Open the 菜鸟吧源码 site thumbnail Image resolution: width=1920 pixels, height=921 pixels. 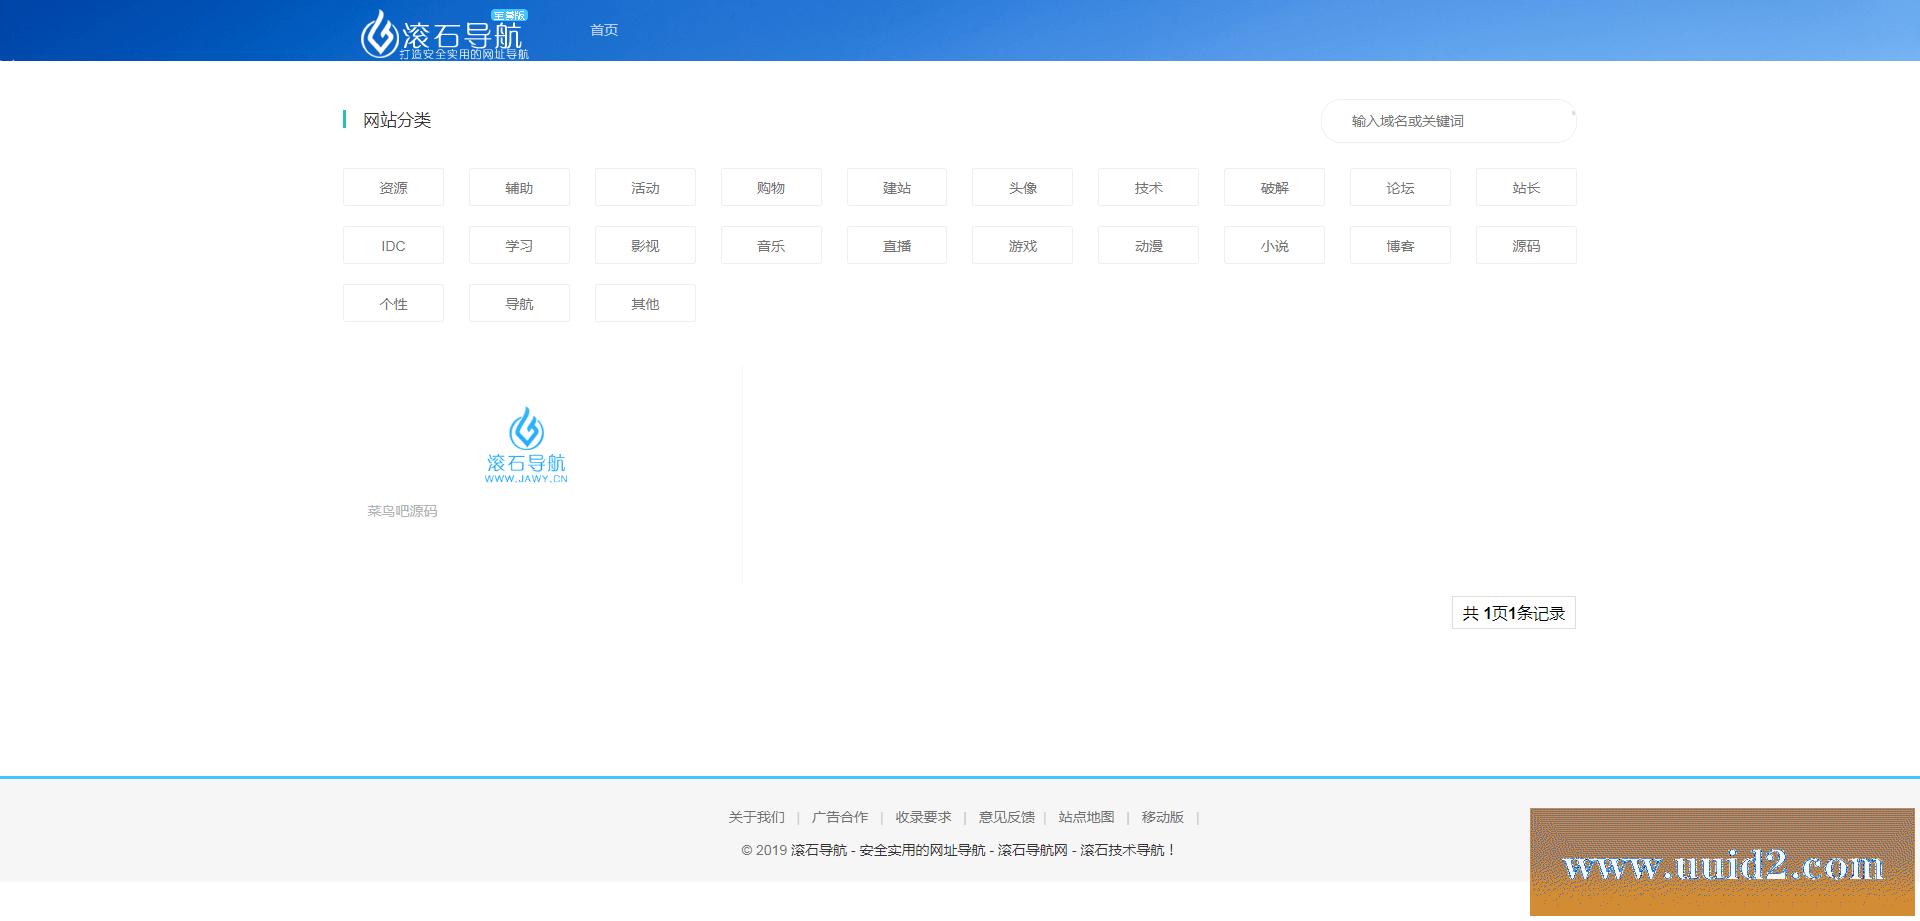(527, 445)
